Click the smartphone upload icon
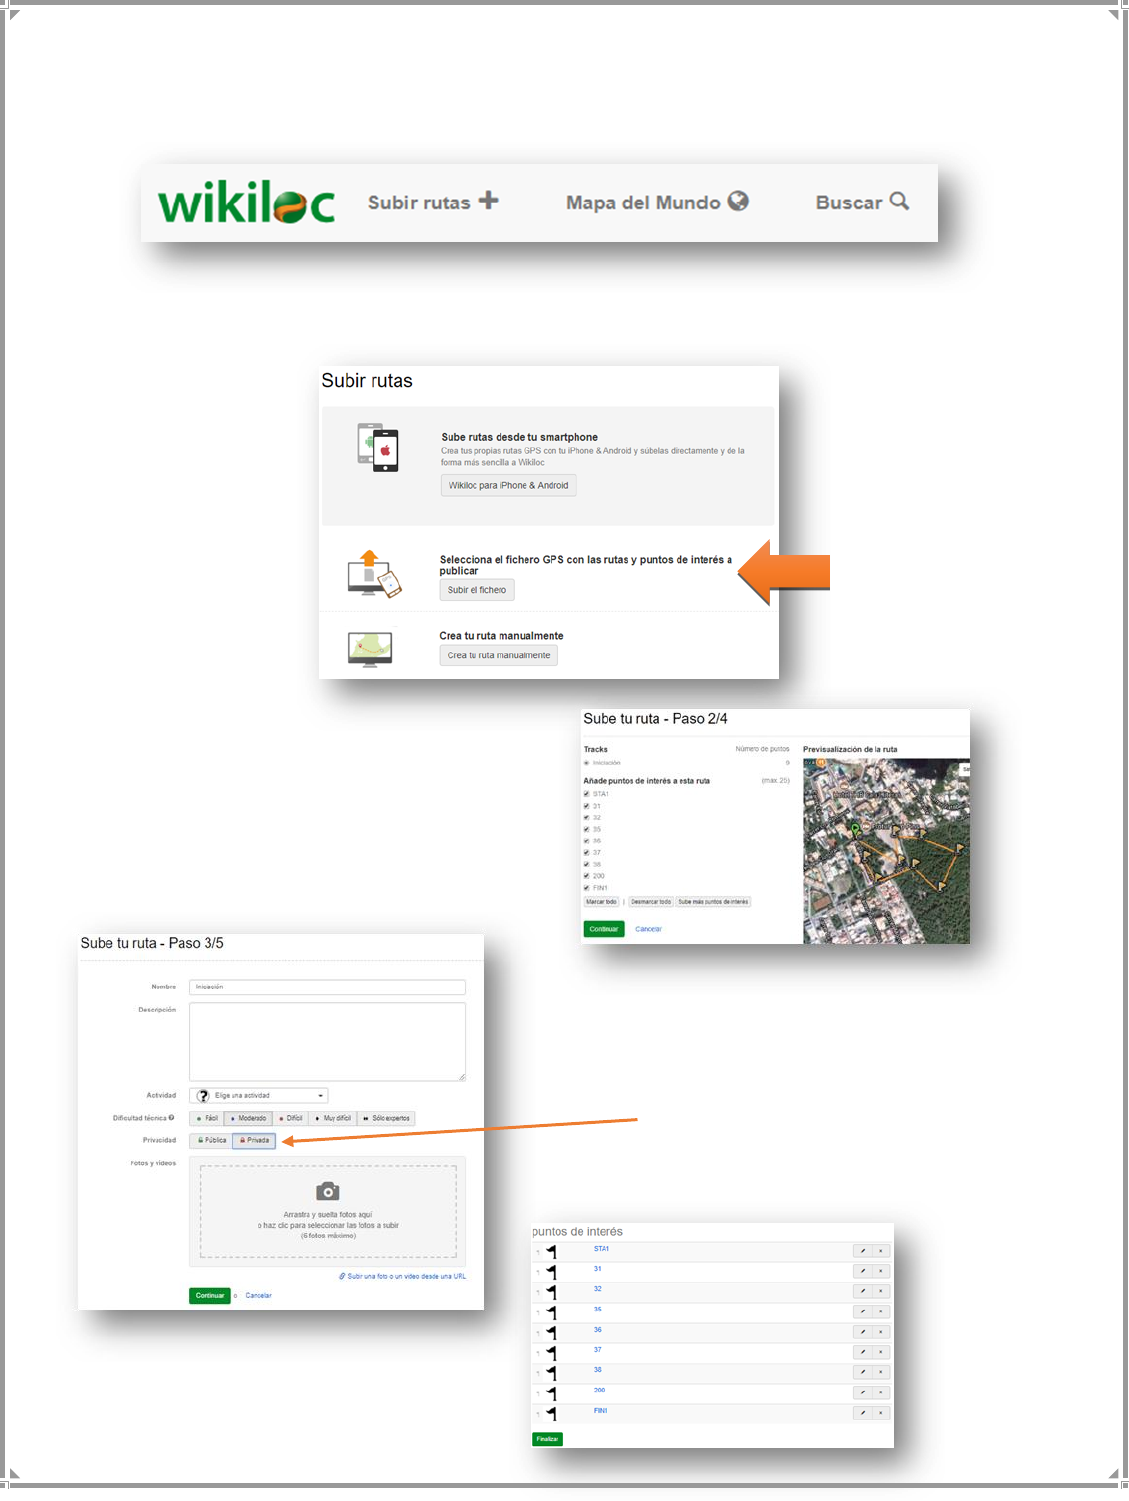The image size is (1129, 1501). pos(378,447)
